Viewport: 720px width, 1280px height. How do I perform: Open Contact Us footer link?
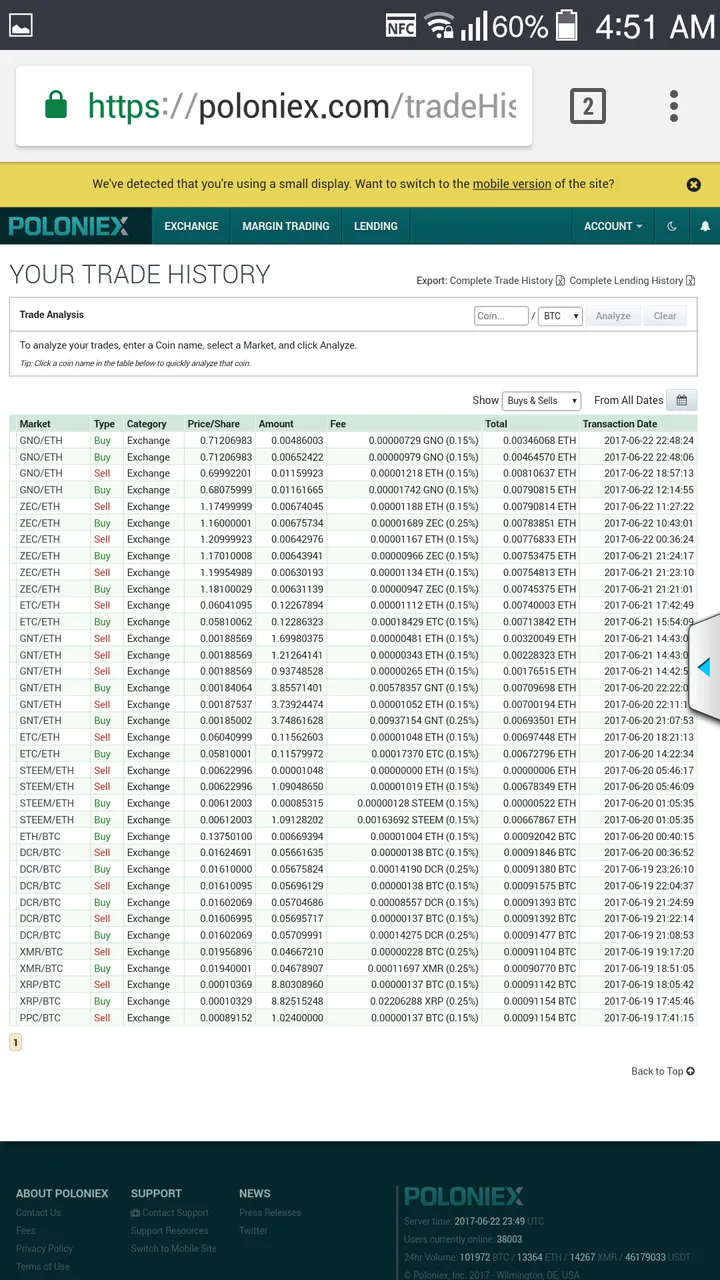(x=38, y=1213)
